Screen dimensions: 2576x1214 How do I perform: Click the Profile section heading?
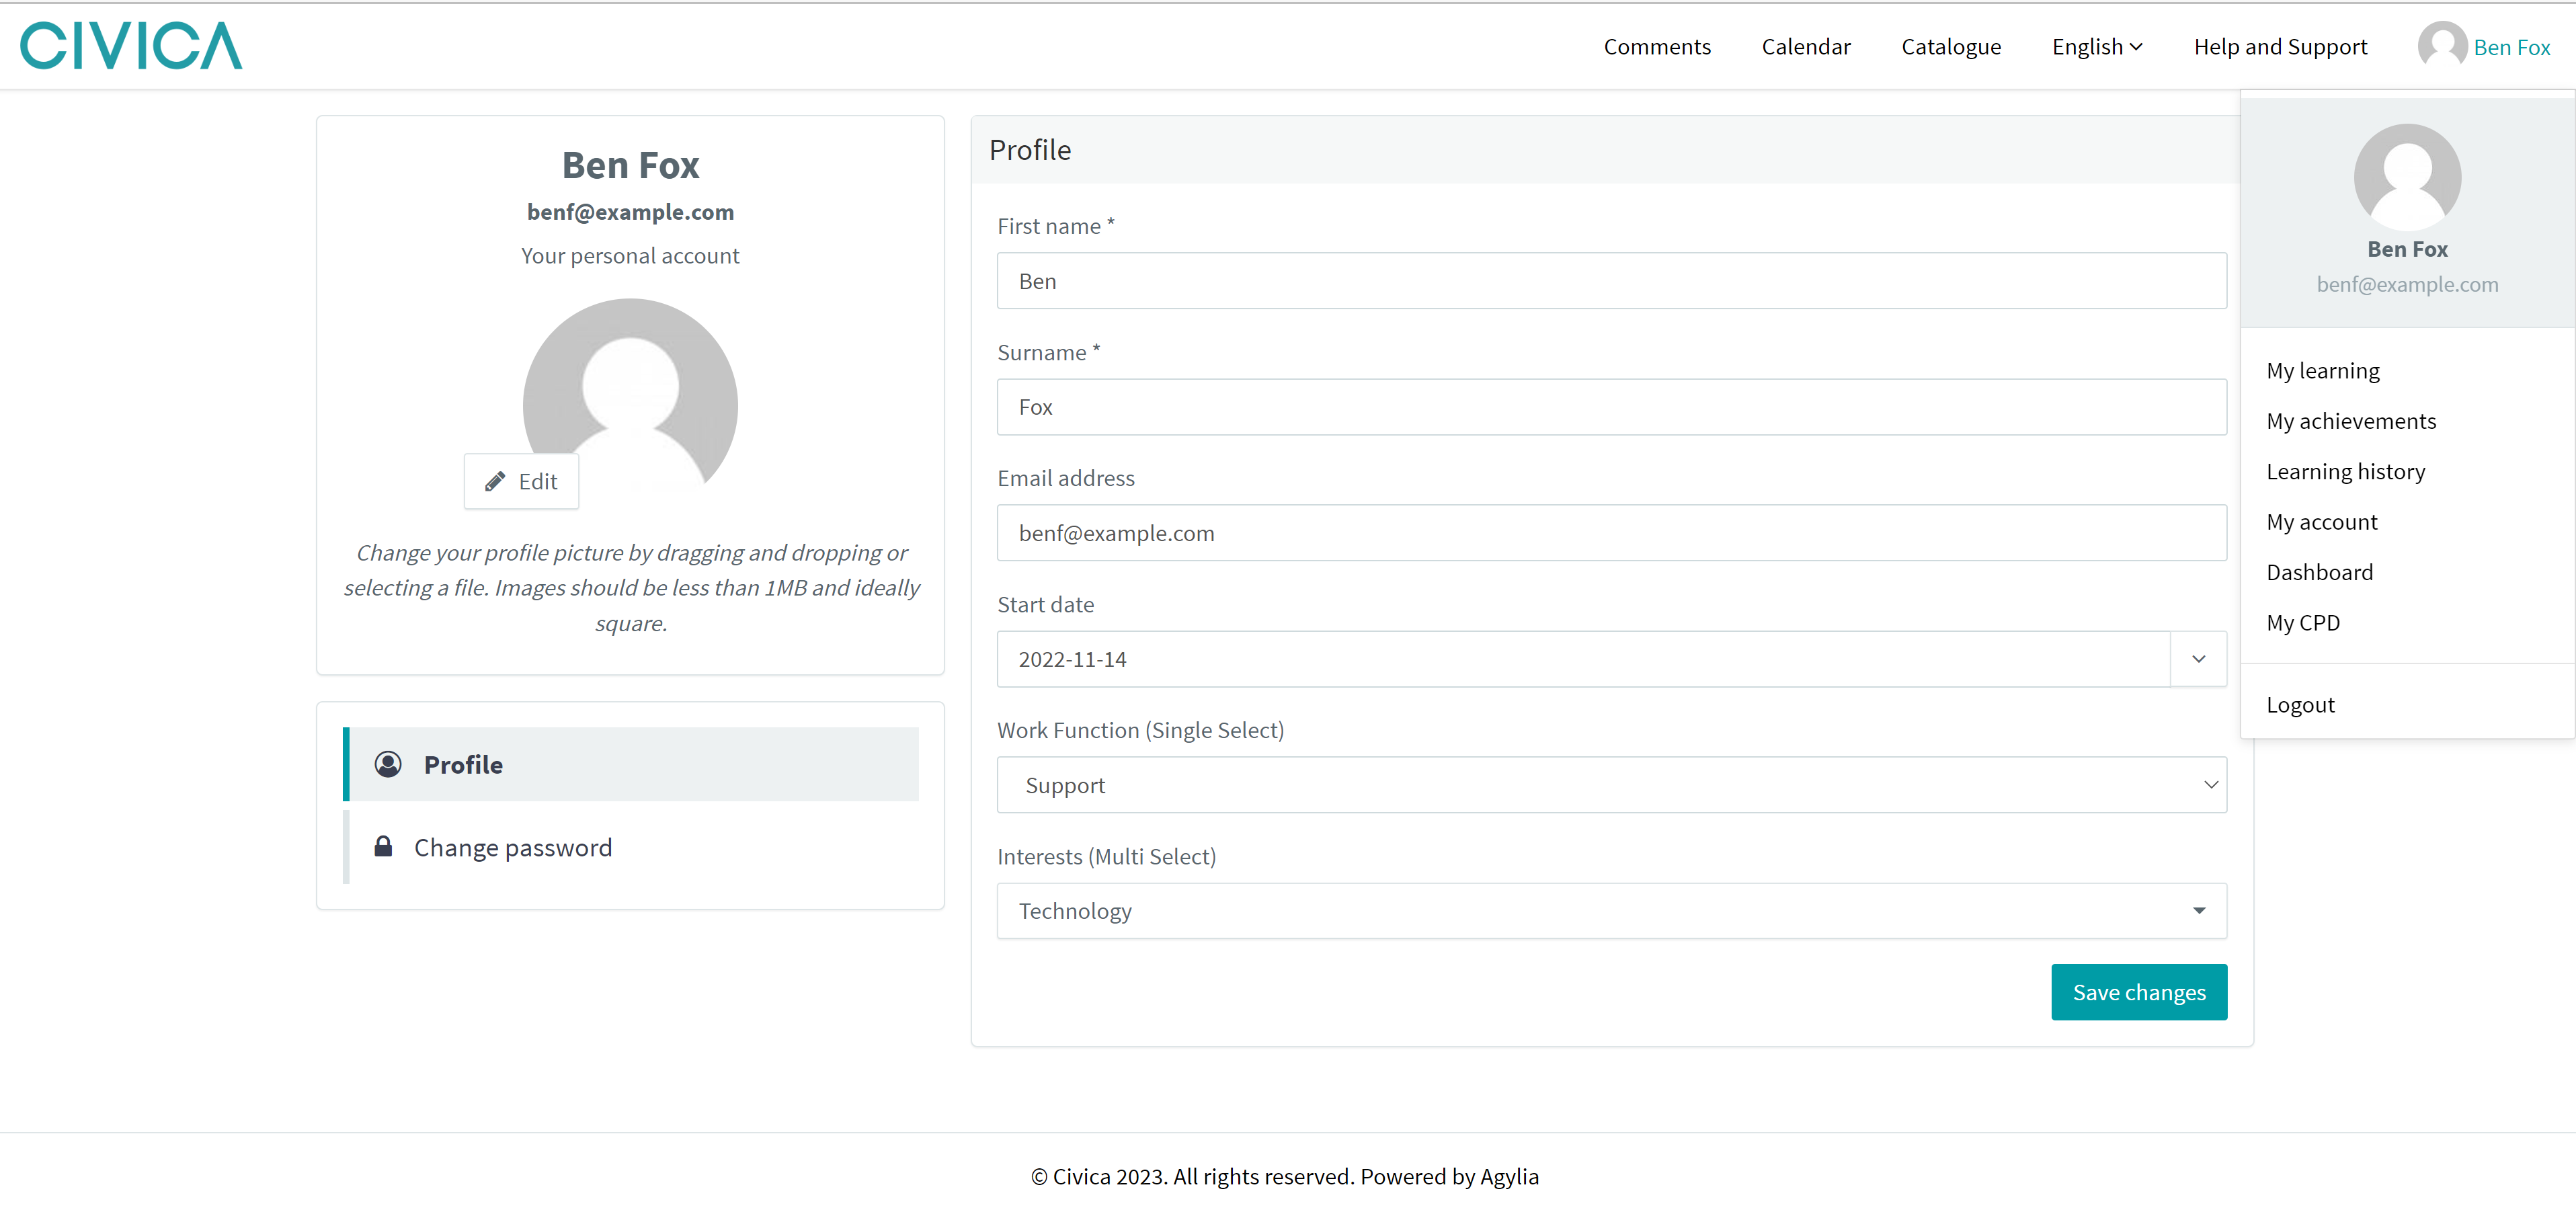click(x=1030, y=150)
